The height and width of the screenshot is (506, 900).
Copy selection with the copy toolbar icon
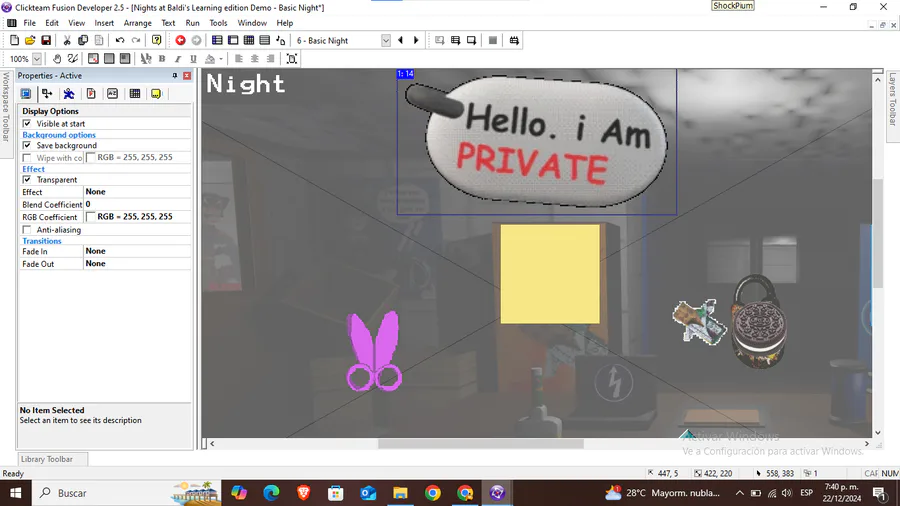[x=83, y=40]
